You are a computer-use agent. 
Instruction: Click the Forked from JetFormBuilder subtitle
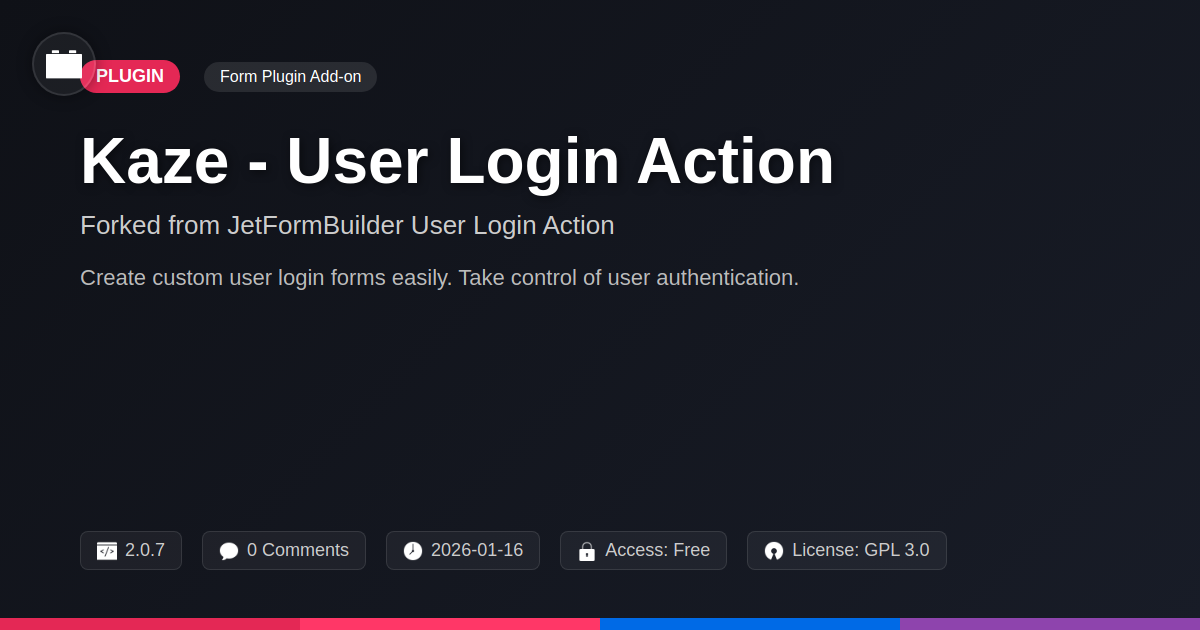tap(347, 225)
